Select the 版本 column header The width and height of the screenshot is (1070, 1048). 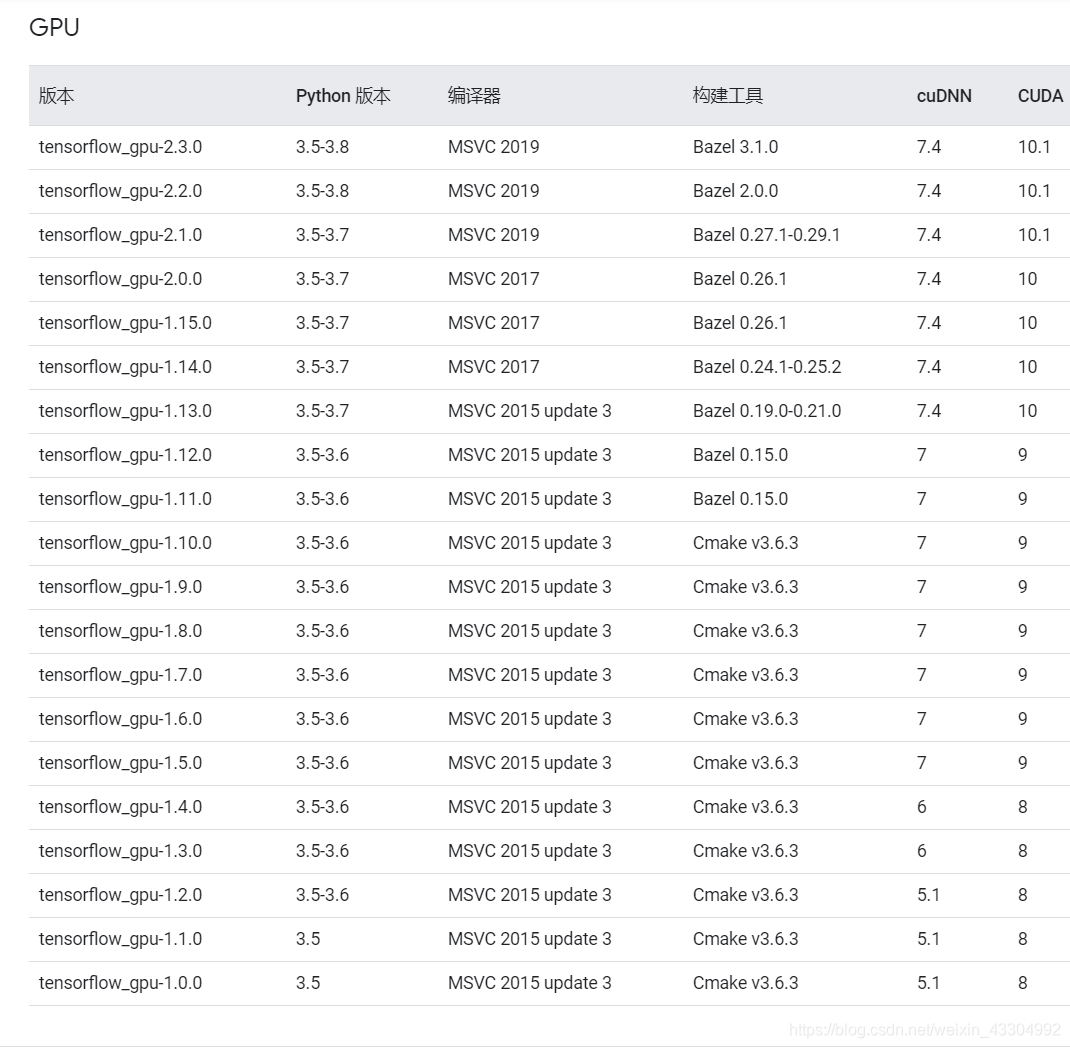56,96
